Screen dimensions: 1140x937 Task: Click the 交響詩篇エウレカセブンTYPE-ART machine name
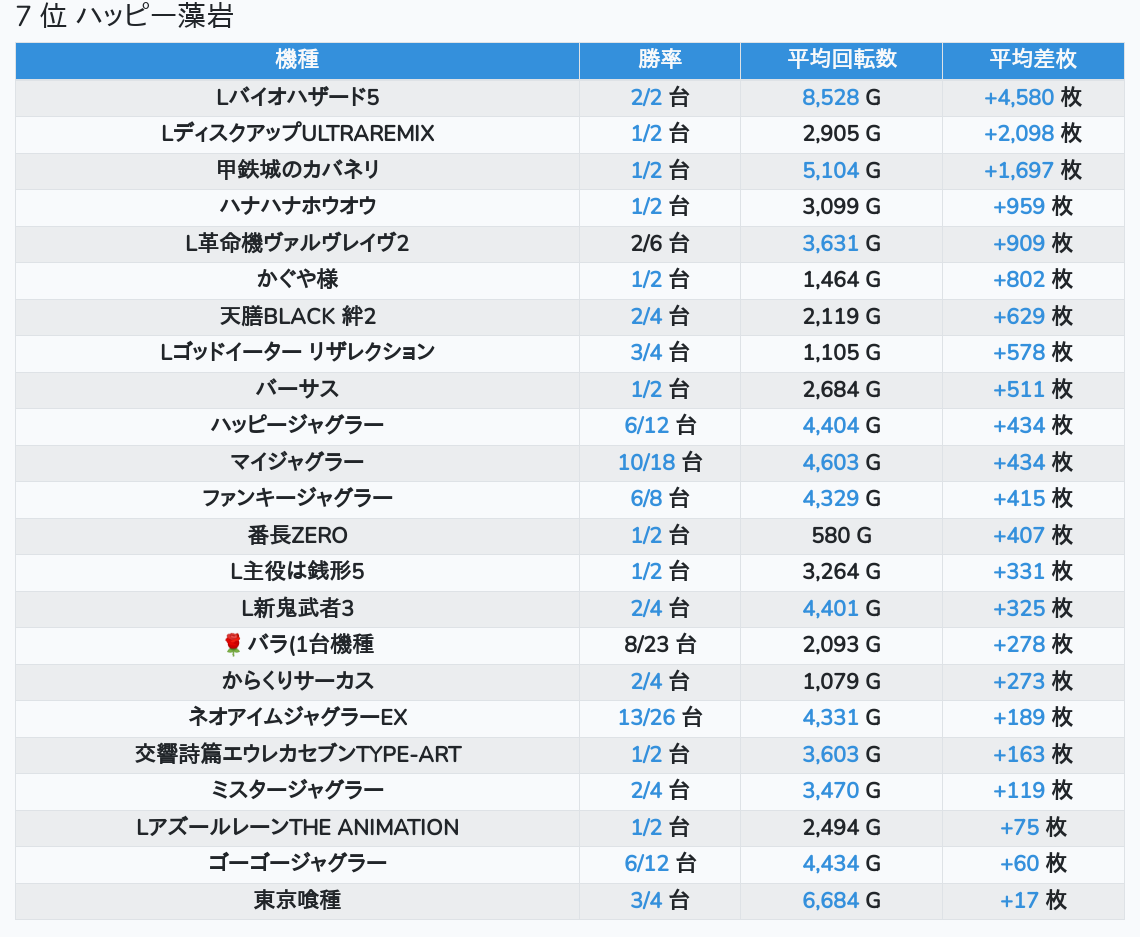(x=297, y=754)
